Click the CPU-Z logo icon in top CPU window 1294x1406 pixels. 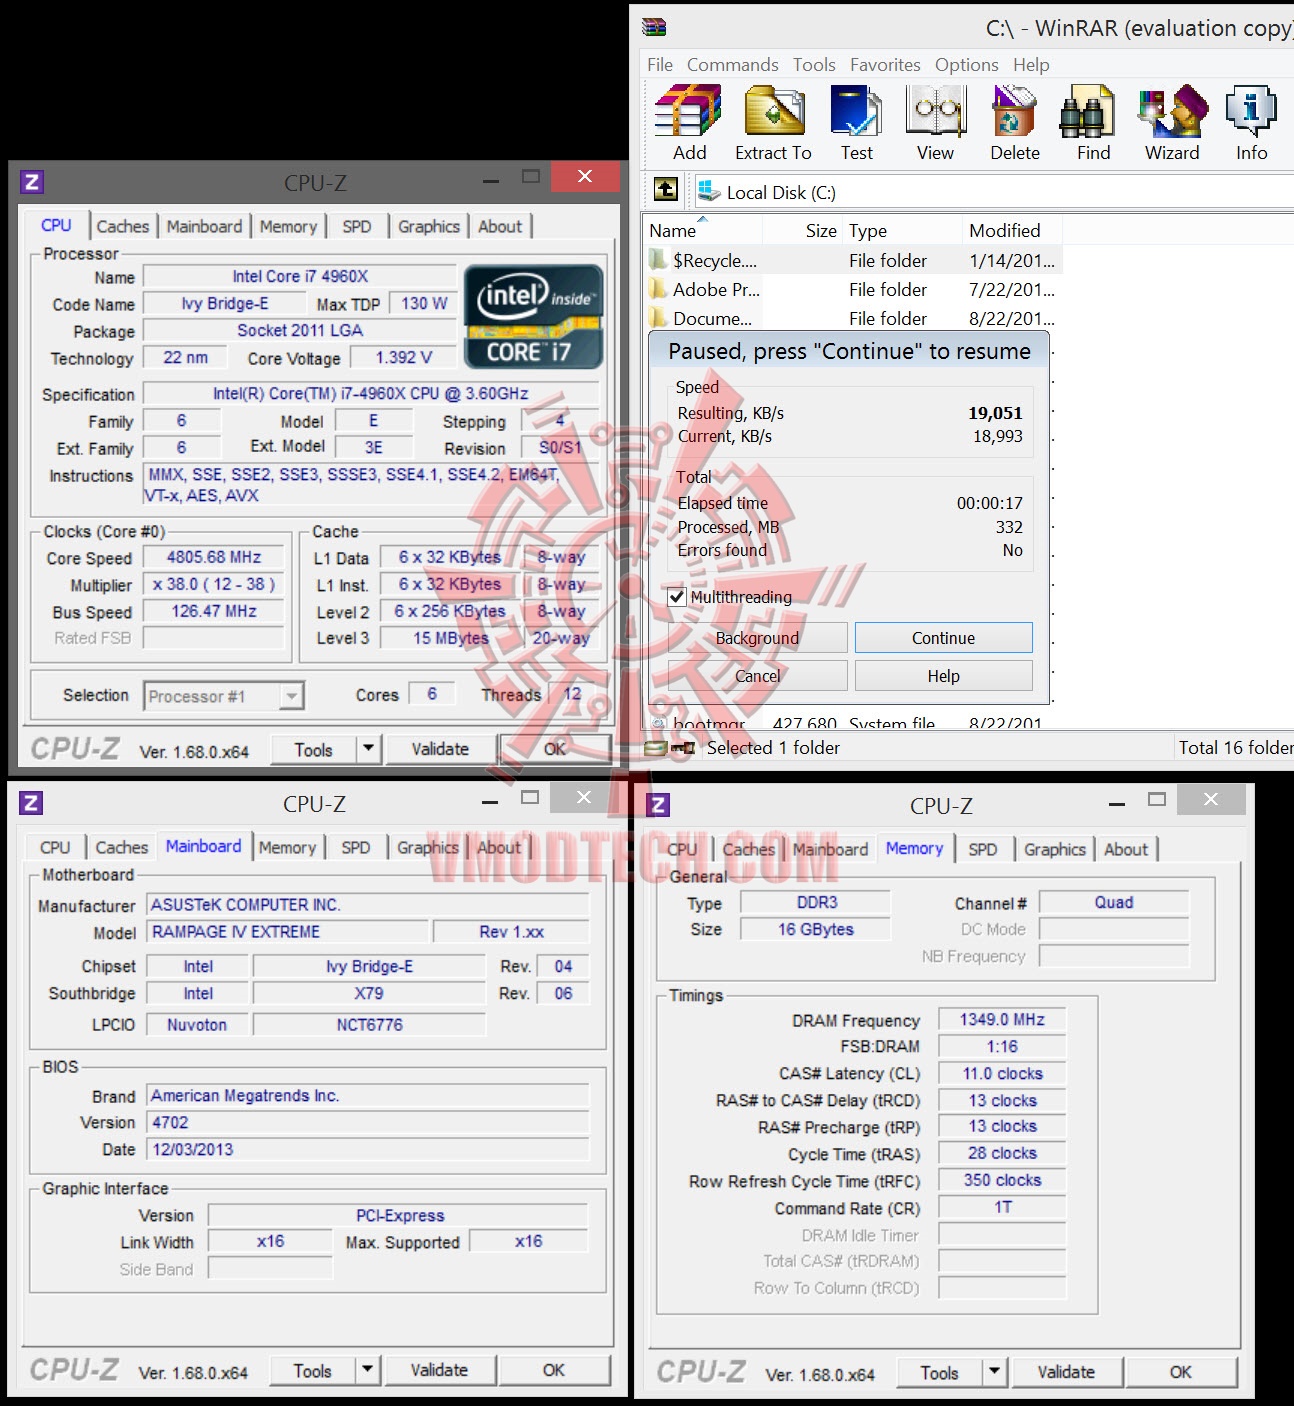click(x=32, y=182)
